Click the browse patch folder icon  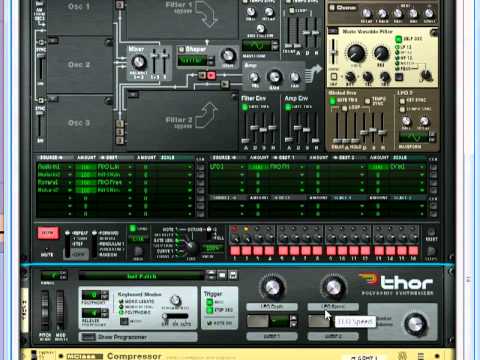[222, 275]
